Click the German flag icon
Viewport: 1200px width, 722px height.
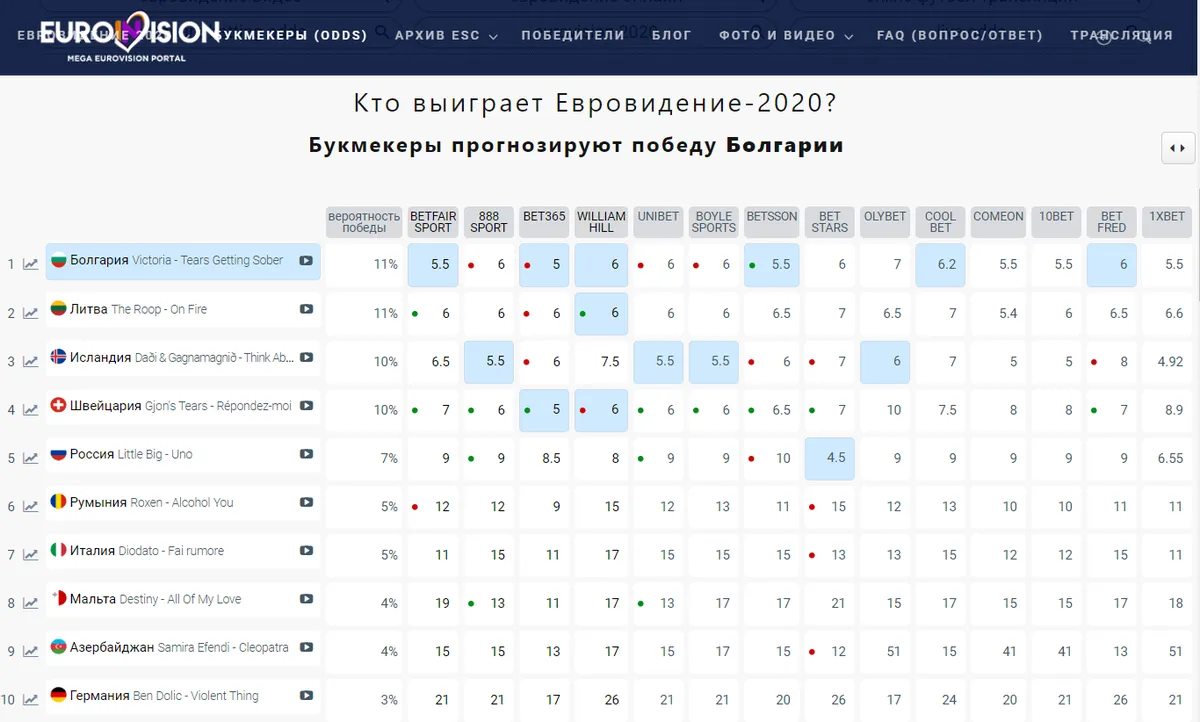tap(58, 696)
